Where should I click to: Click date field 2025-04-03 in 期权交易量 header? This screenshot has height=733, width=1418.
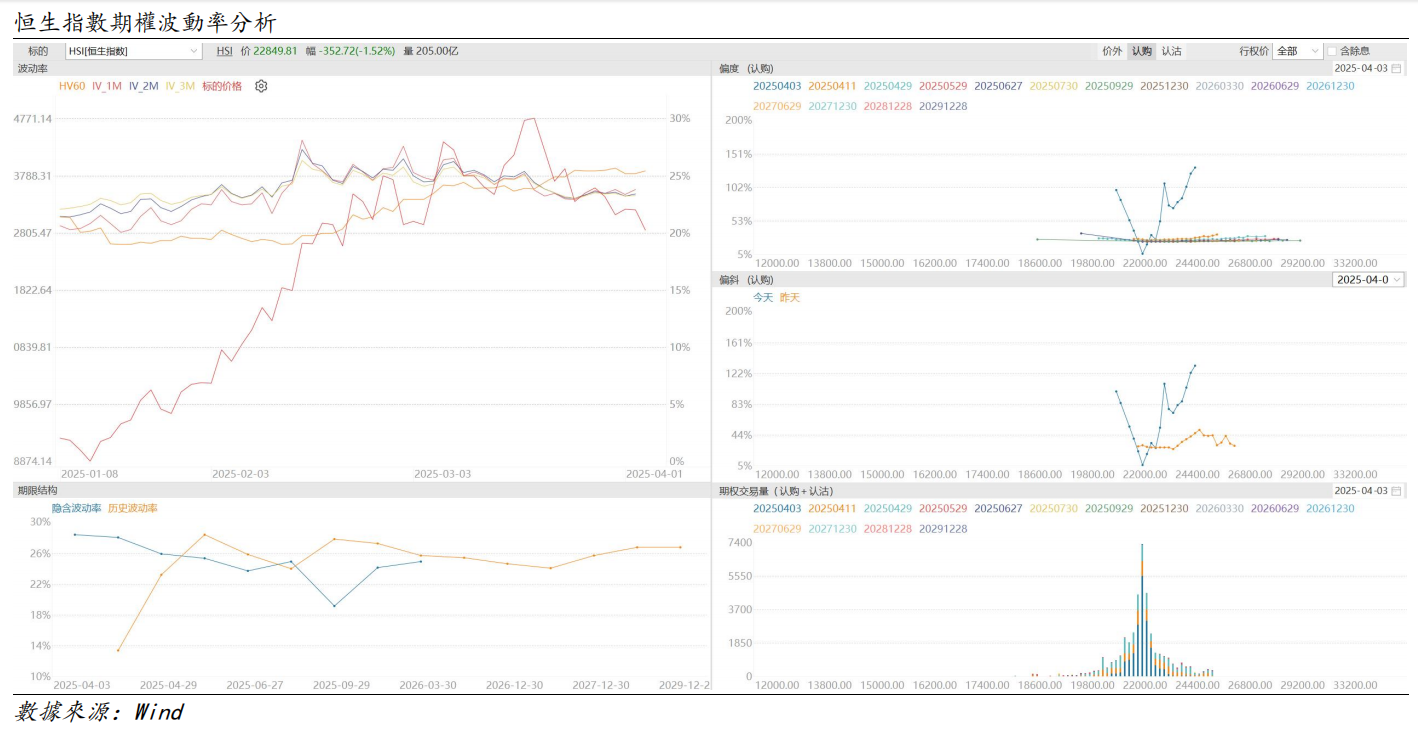(x=1361, y=491)
